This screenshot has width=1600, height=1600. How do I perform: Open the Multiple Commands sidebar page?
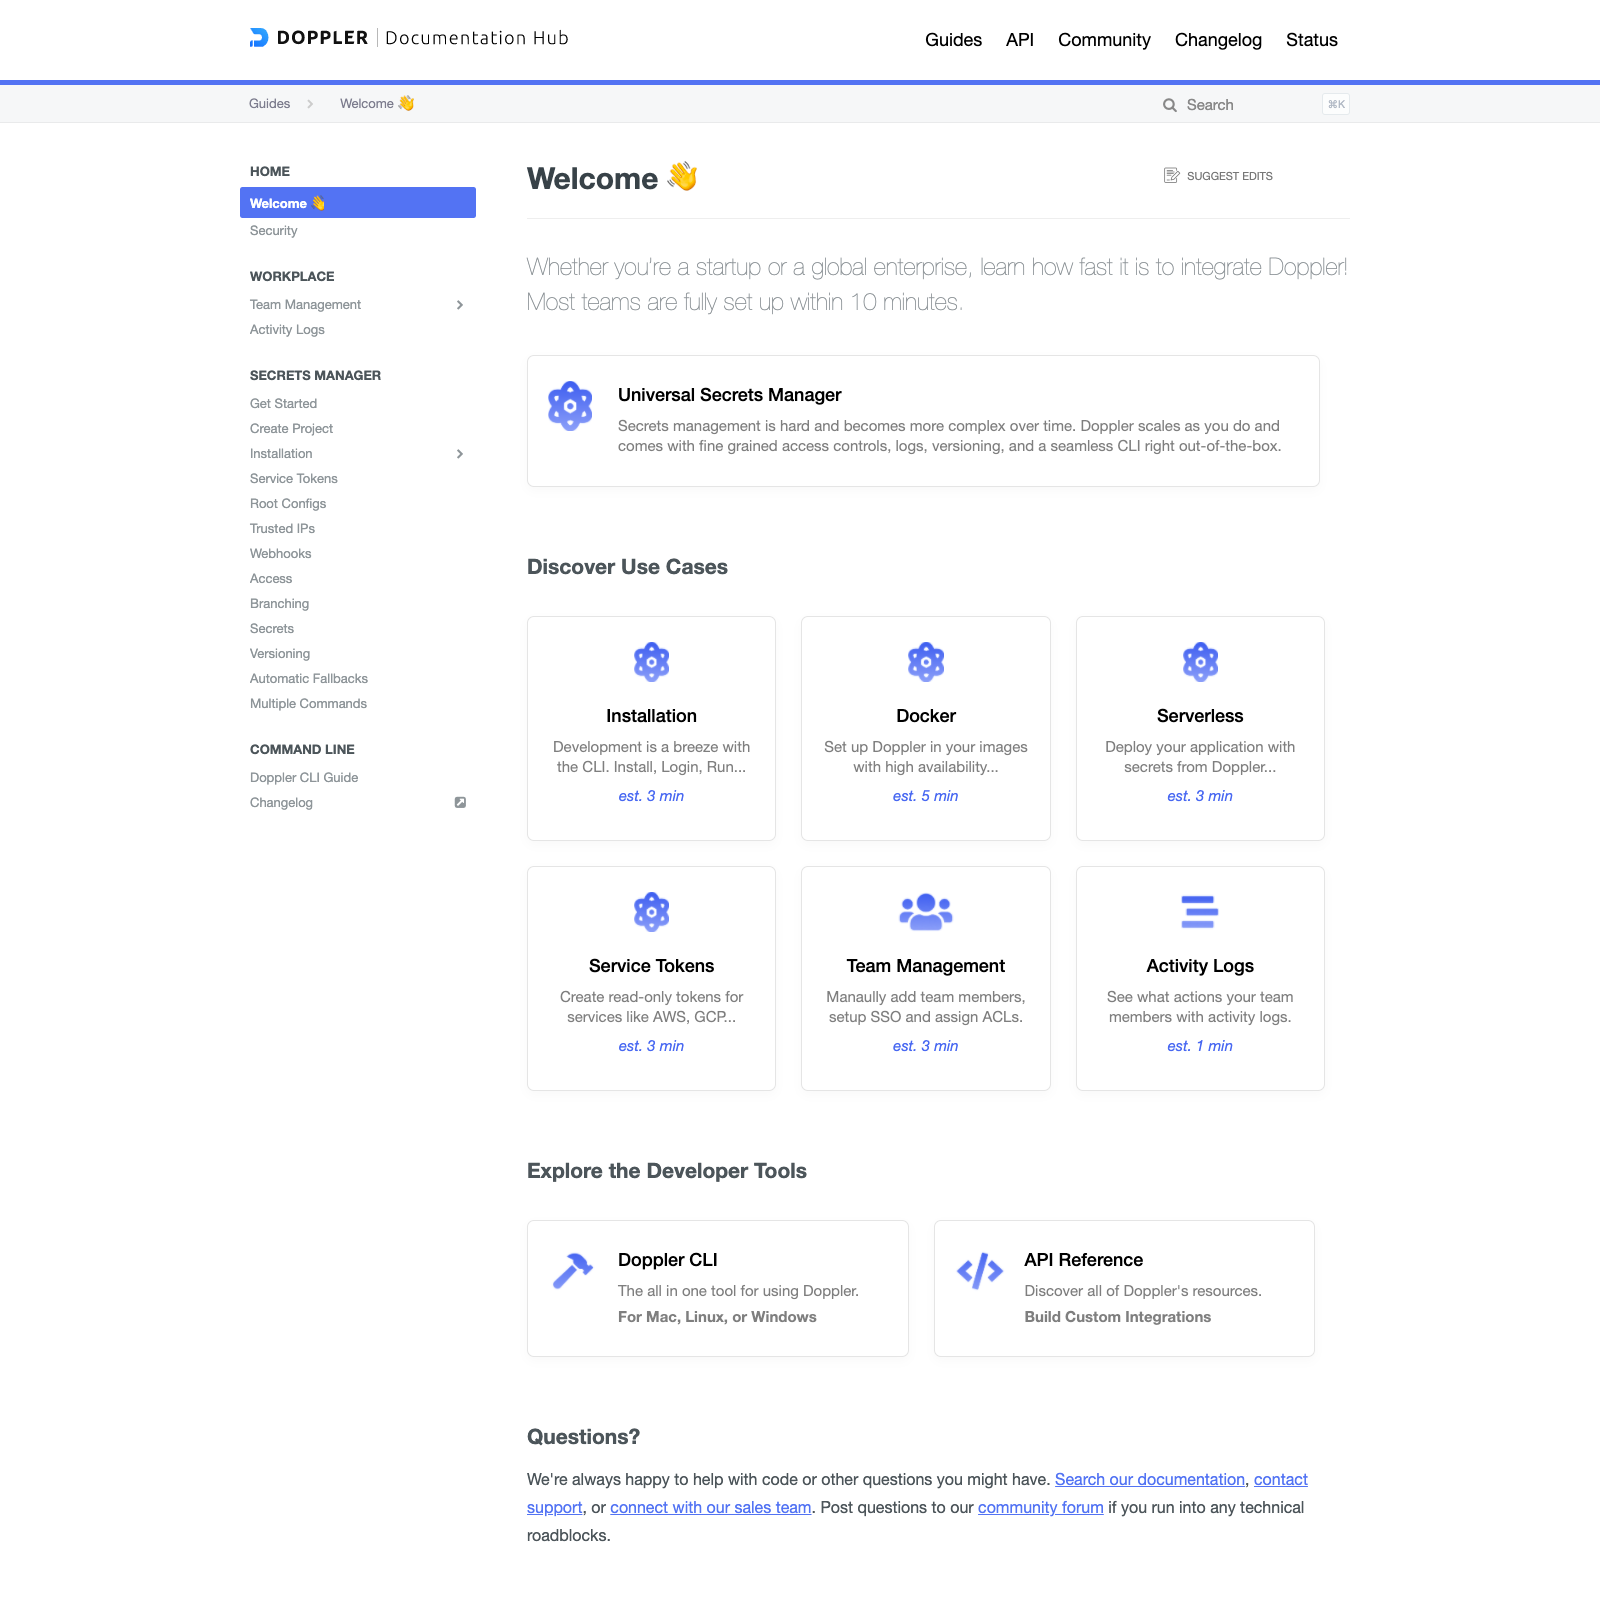[x=308, y=704]
